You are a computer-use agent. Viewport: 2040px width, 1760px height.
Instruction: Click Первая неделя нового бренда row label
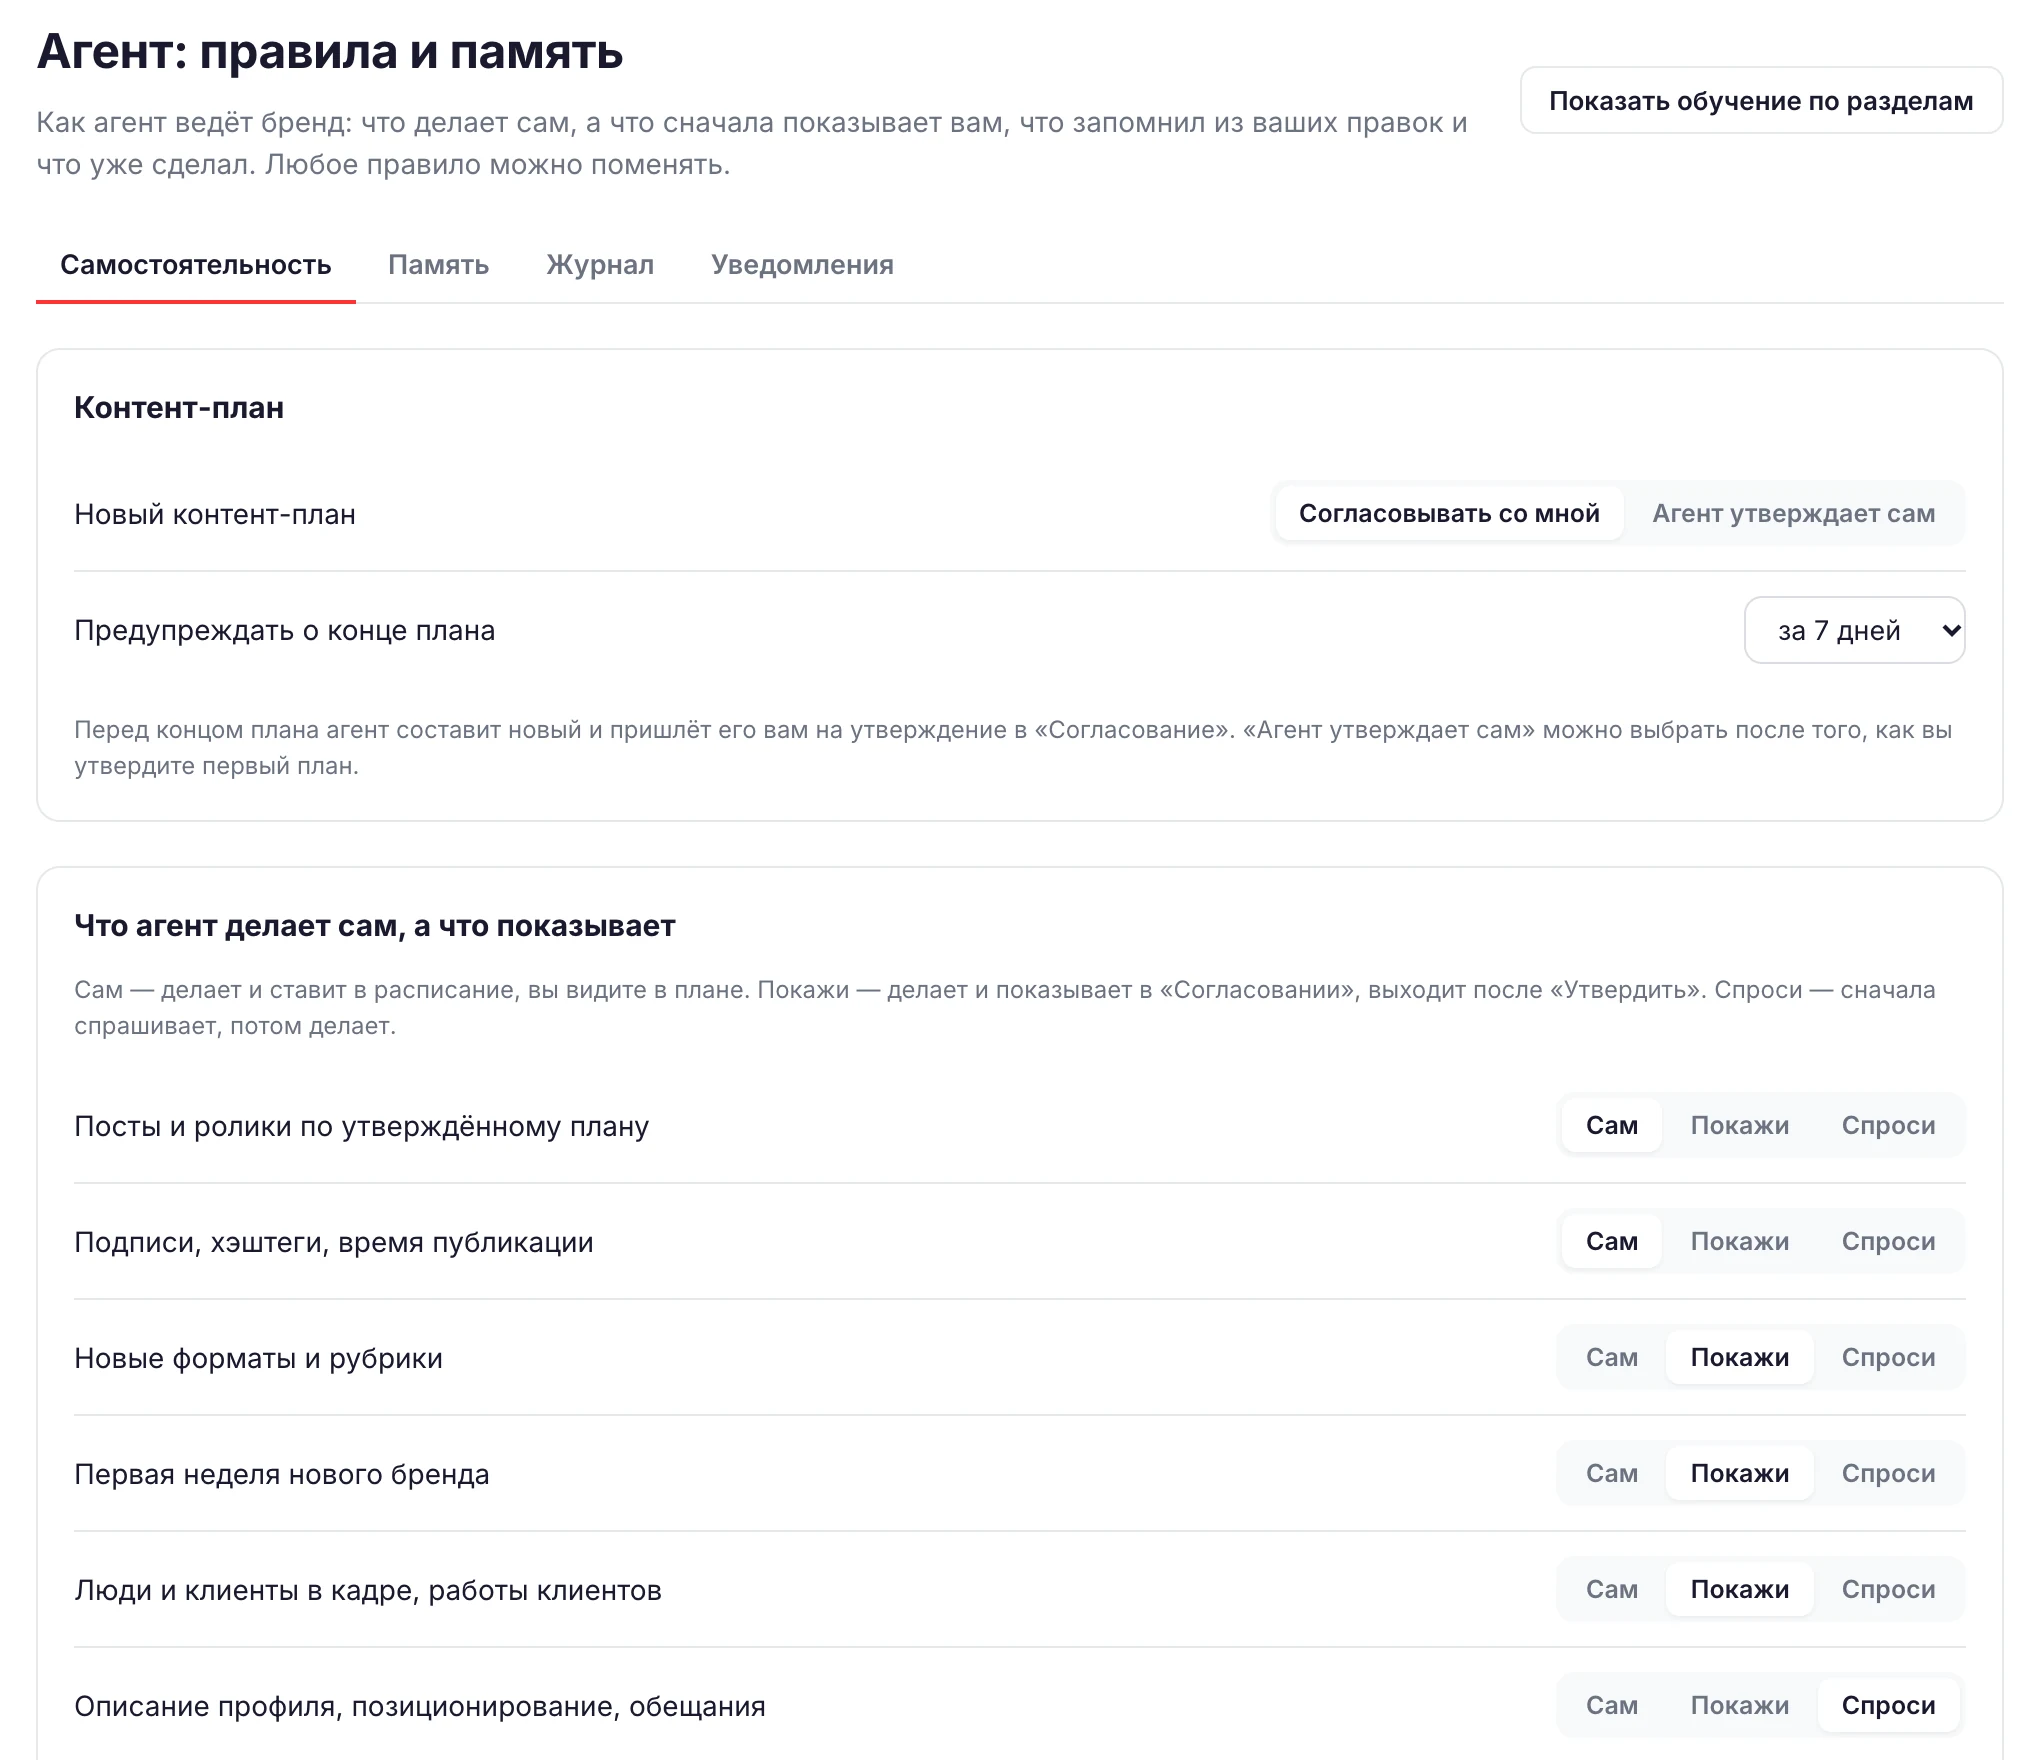[x=282, y=1474]
